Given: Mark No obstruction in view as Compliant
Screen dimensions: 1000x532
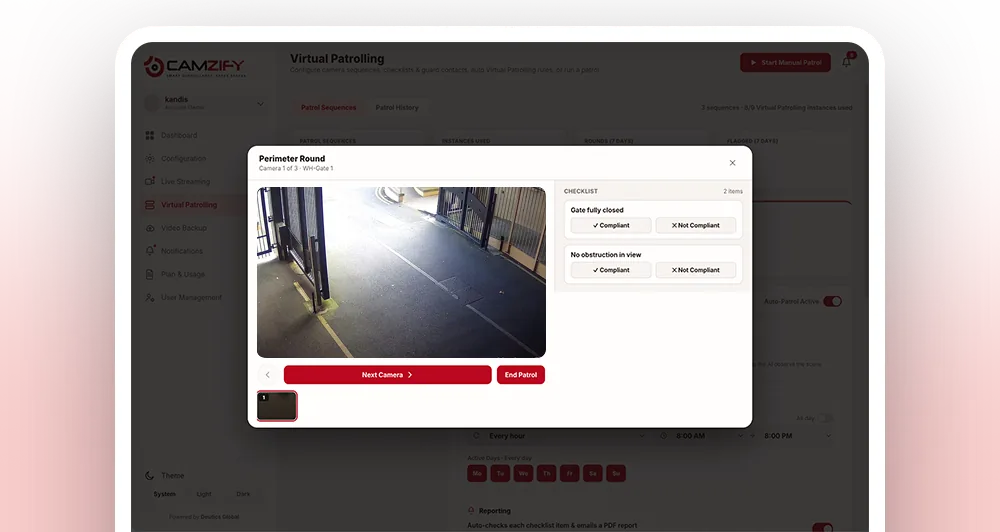Looking at the screenshot, I should (x=611, y=270).
